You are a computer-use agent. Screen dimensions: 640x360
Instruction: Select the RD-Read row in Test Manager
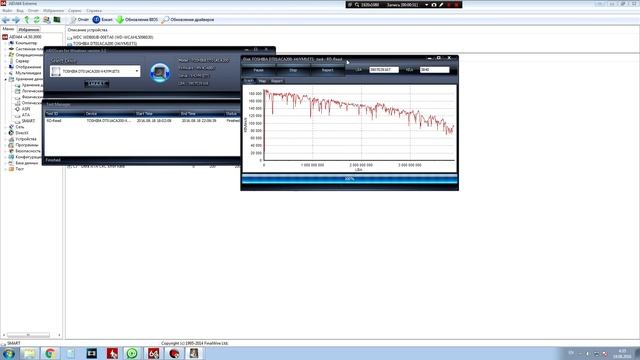[x=142, y=121]
